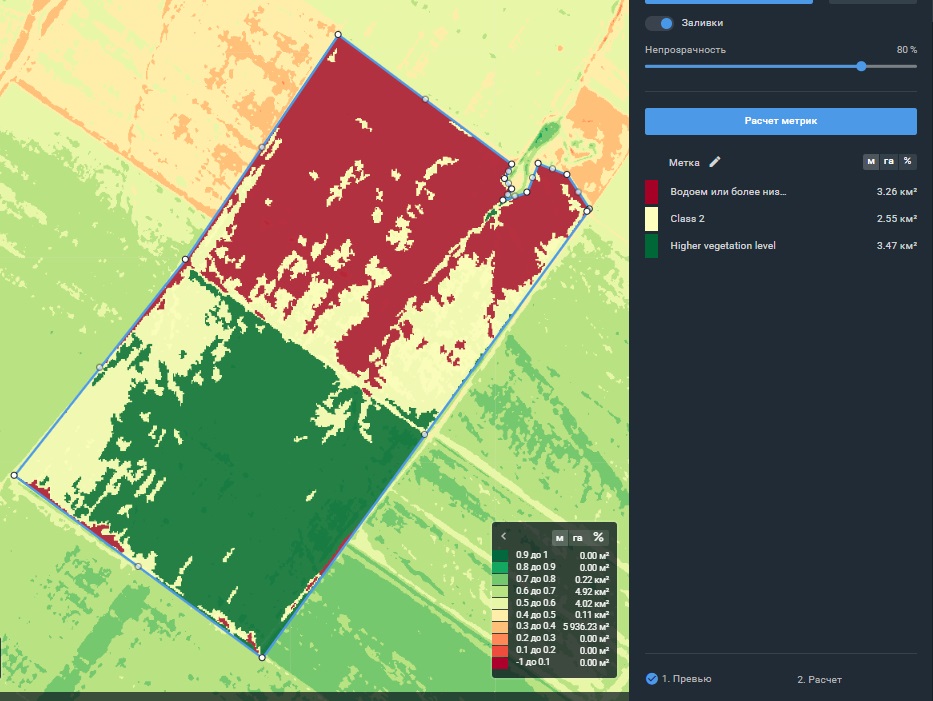Click the Расчет метрик button
The width and height of the screenshot is (933, 701).
tap(780, 121)
